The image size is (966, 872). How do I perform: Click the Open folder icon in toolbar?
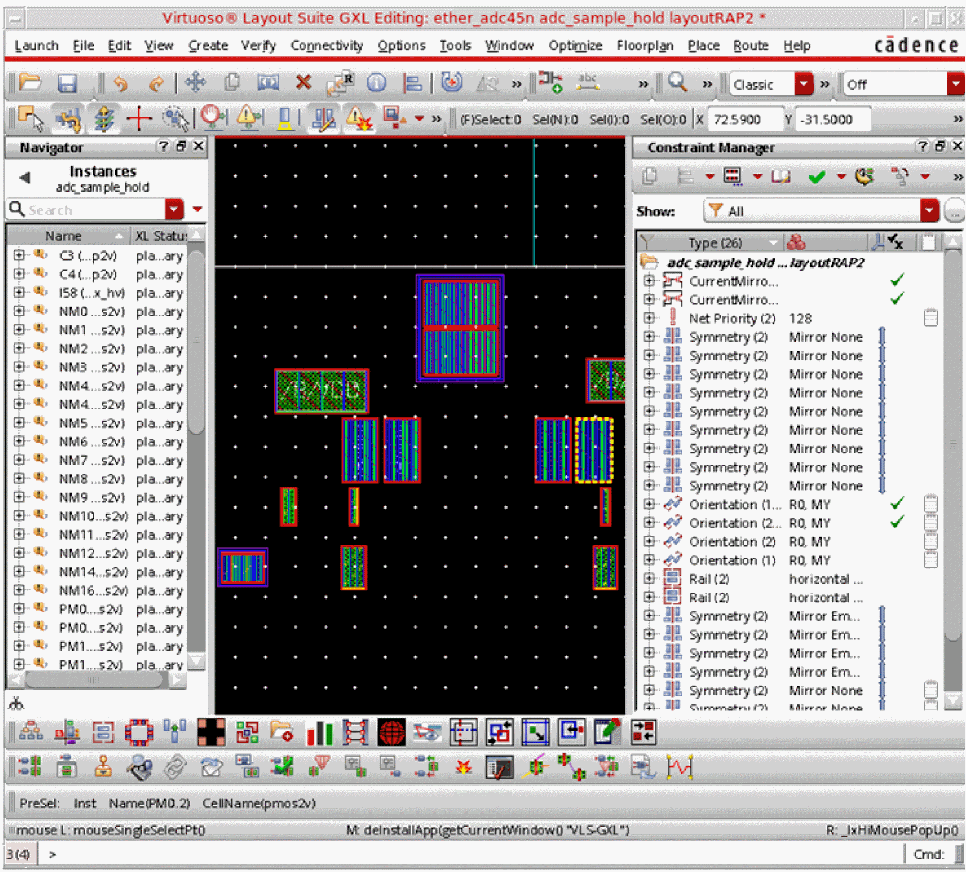pyautogui.click(x=29, y=84)
